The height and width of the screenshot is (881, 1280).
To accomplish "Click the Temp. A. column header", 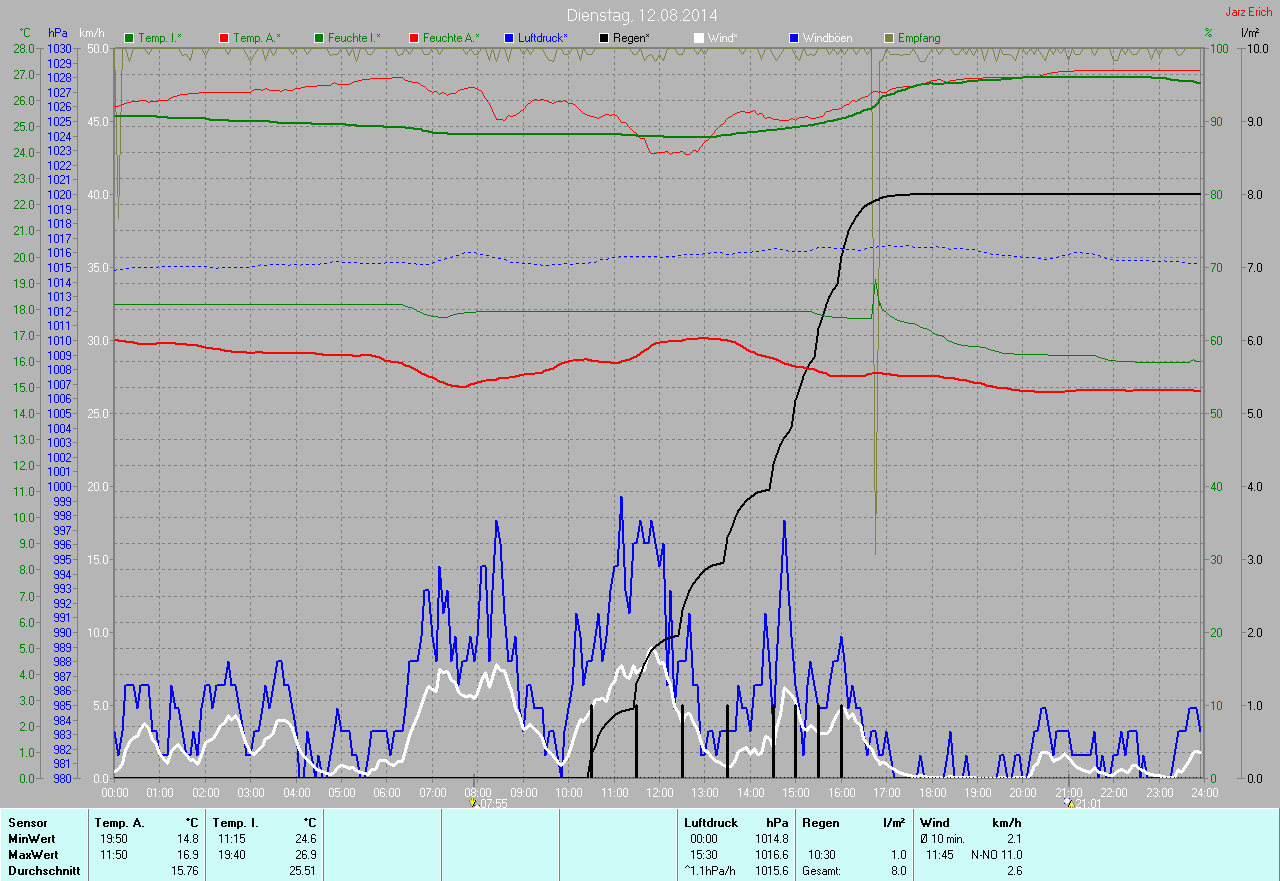I will (119, 822).
